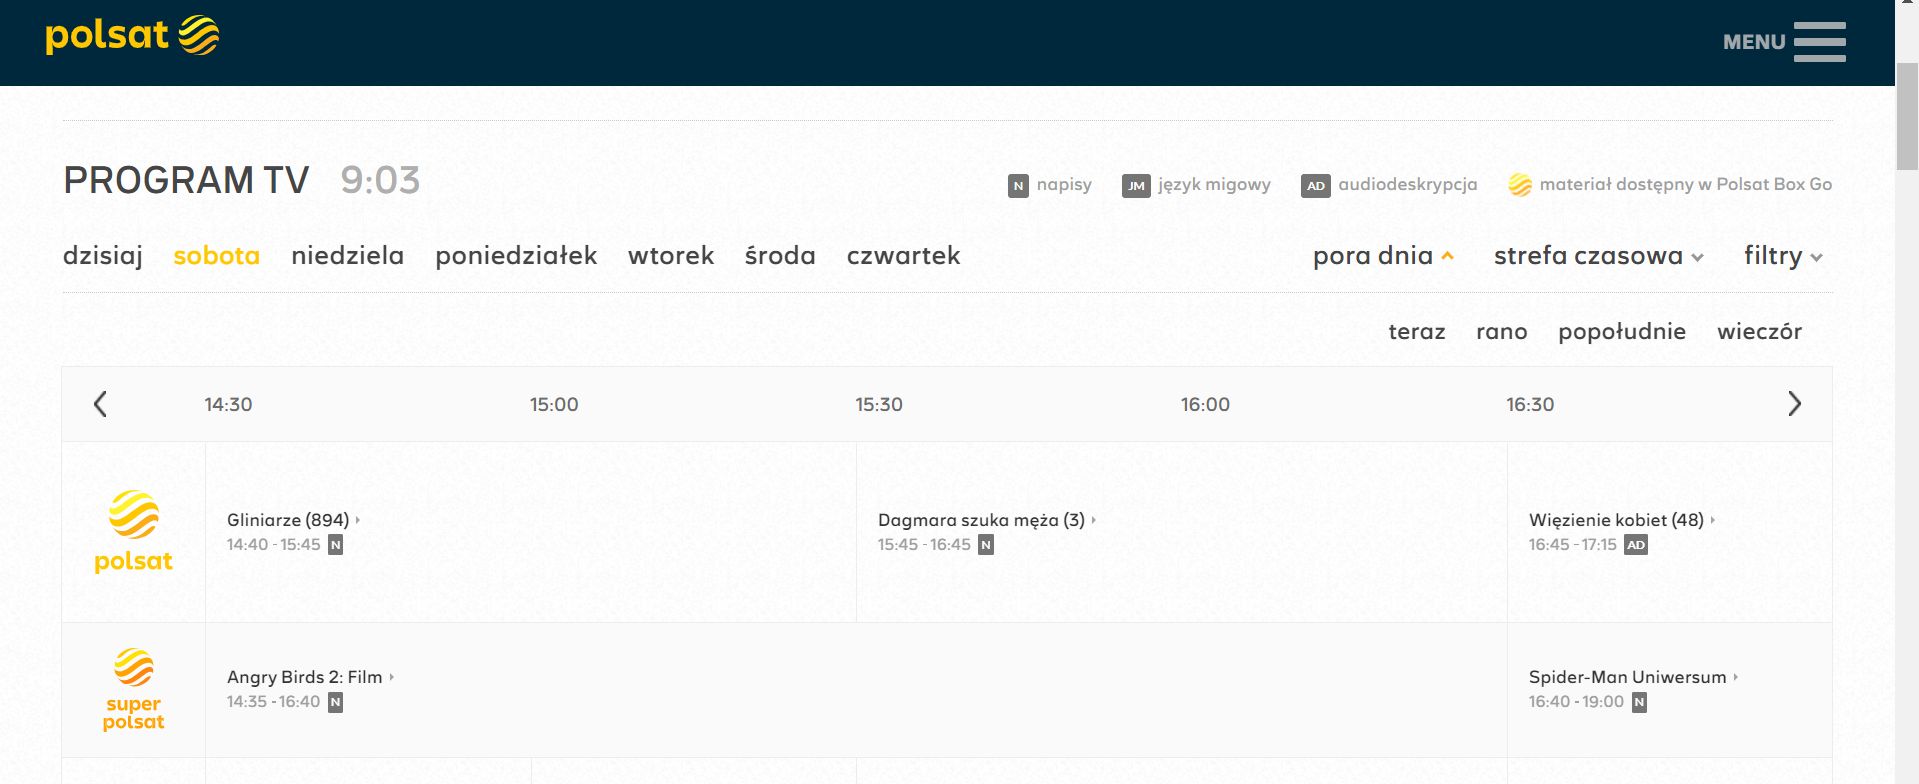1919x784 pixels.
Task: Click the N napisy legend icon
Action: (x=1018, y=186)
